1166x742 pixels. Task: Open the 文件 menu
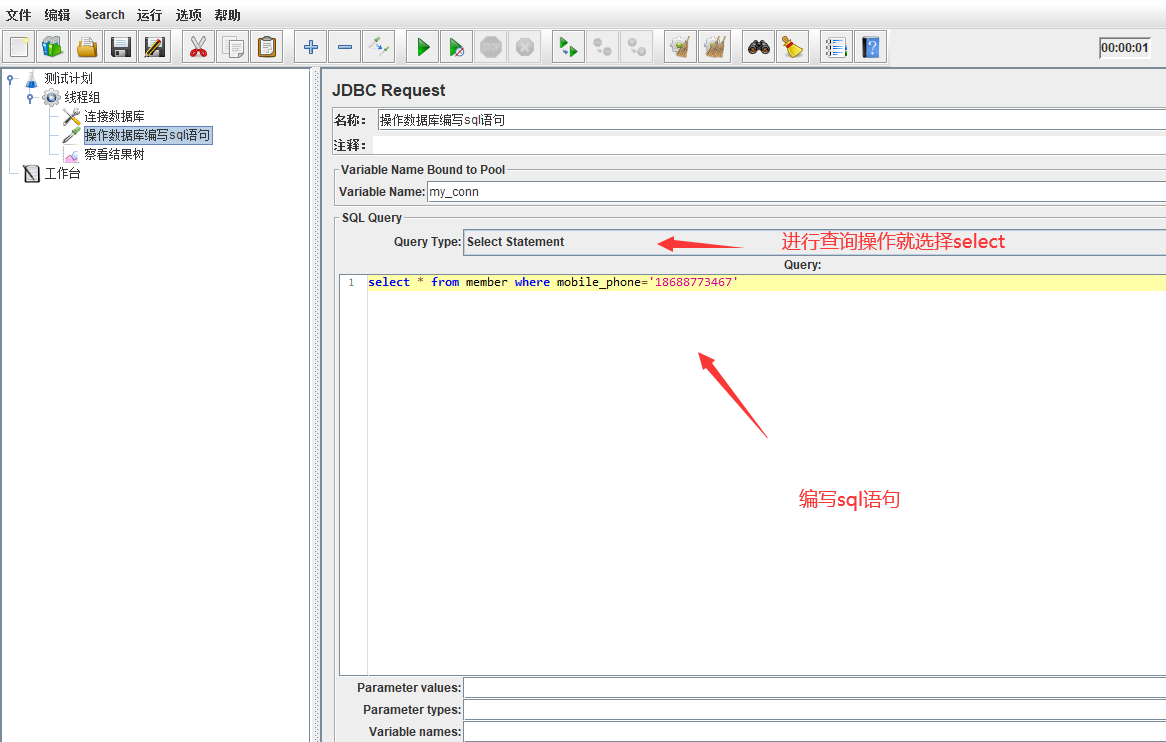(x=19, y=15)
